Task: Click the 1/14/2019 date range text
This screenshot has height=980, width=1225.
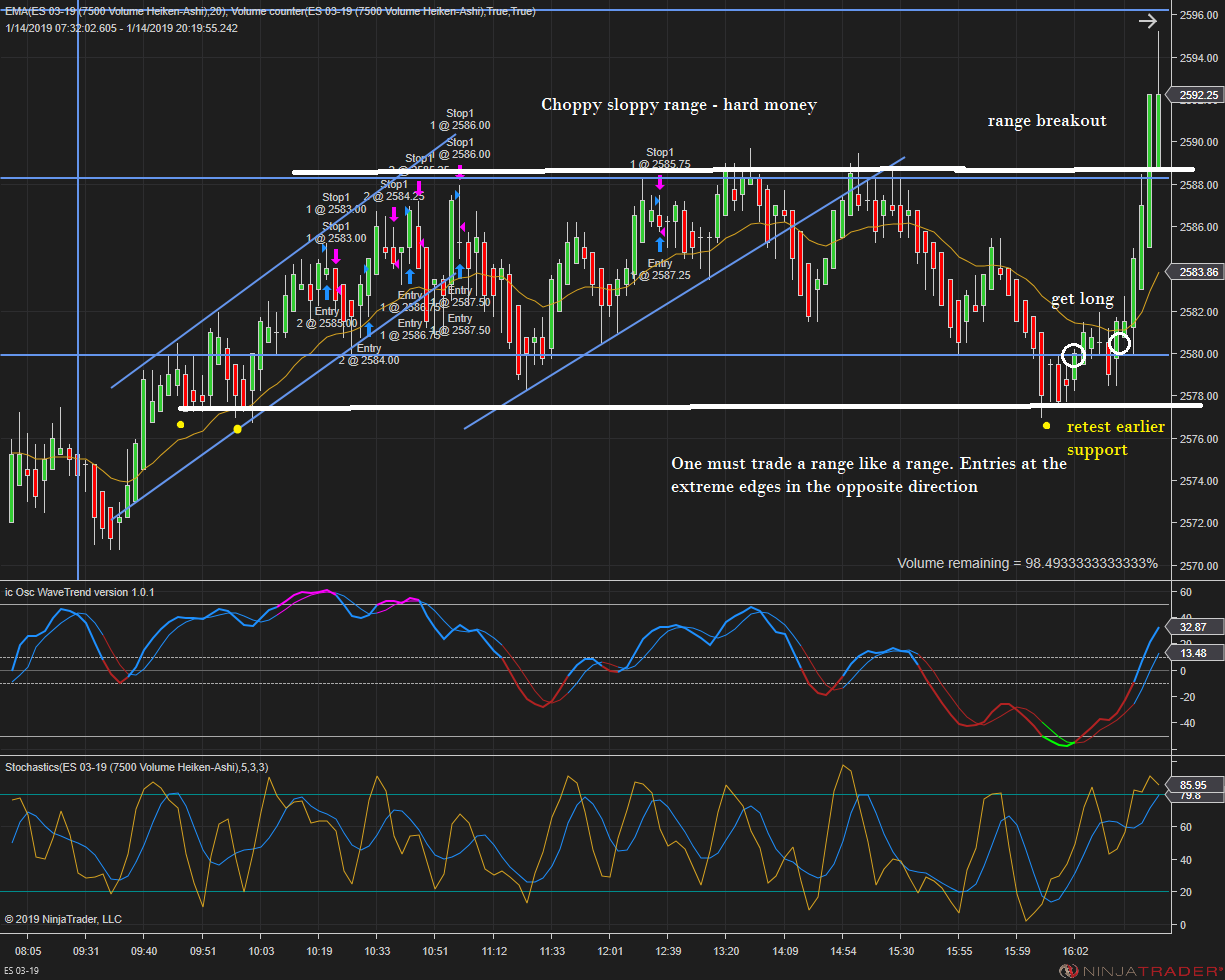Action: coord(121,27)
